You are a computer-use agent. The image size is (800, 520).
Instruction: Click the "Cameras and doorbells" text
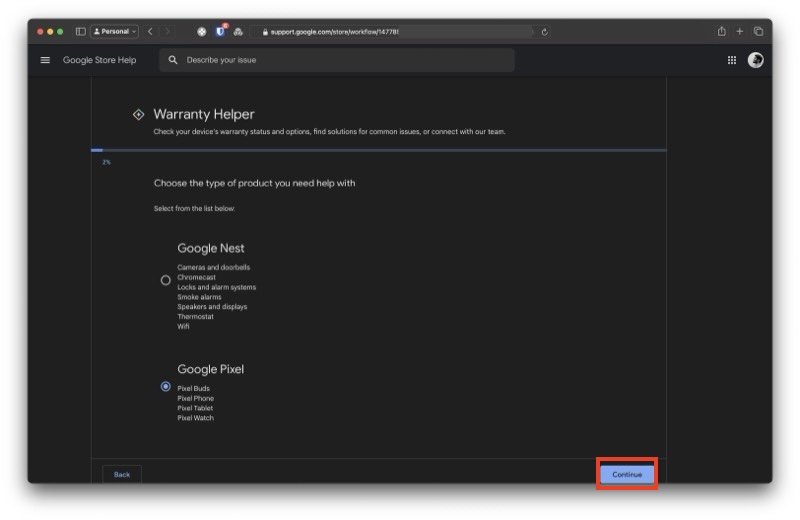(214, 267)
